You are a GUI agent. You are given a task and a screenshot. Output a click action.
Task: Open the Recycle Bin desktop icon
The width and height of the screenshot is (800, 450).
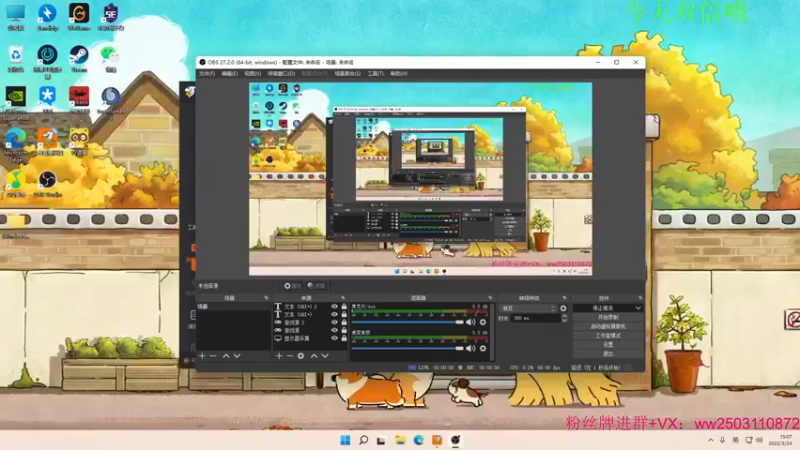click(16, 59)
